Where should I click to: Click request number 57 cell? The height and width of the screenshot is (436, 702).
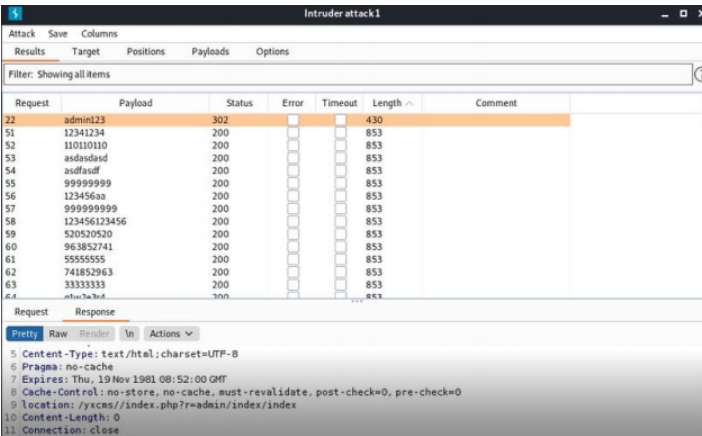(x=10, y=209)
